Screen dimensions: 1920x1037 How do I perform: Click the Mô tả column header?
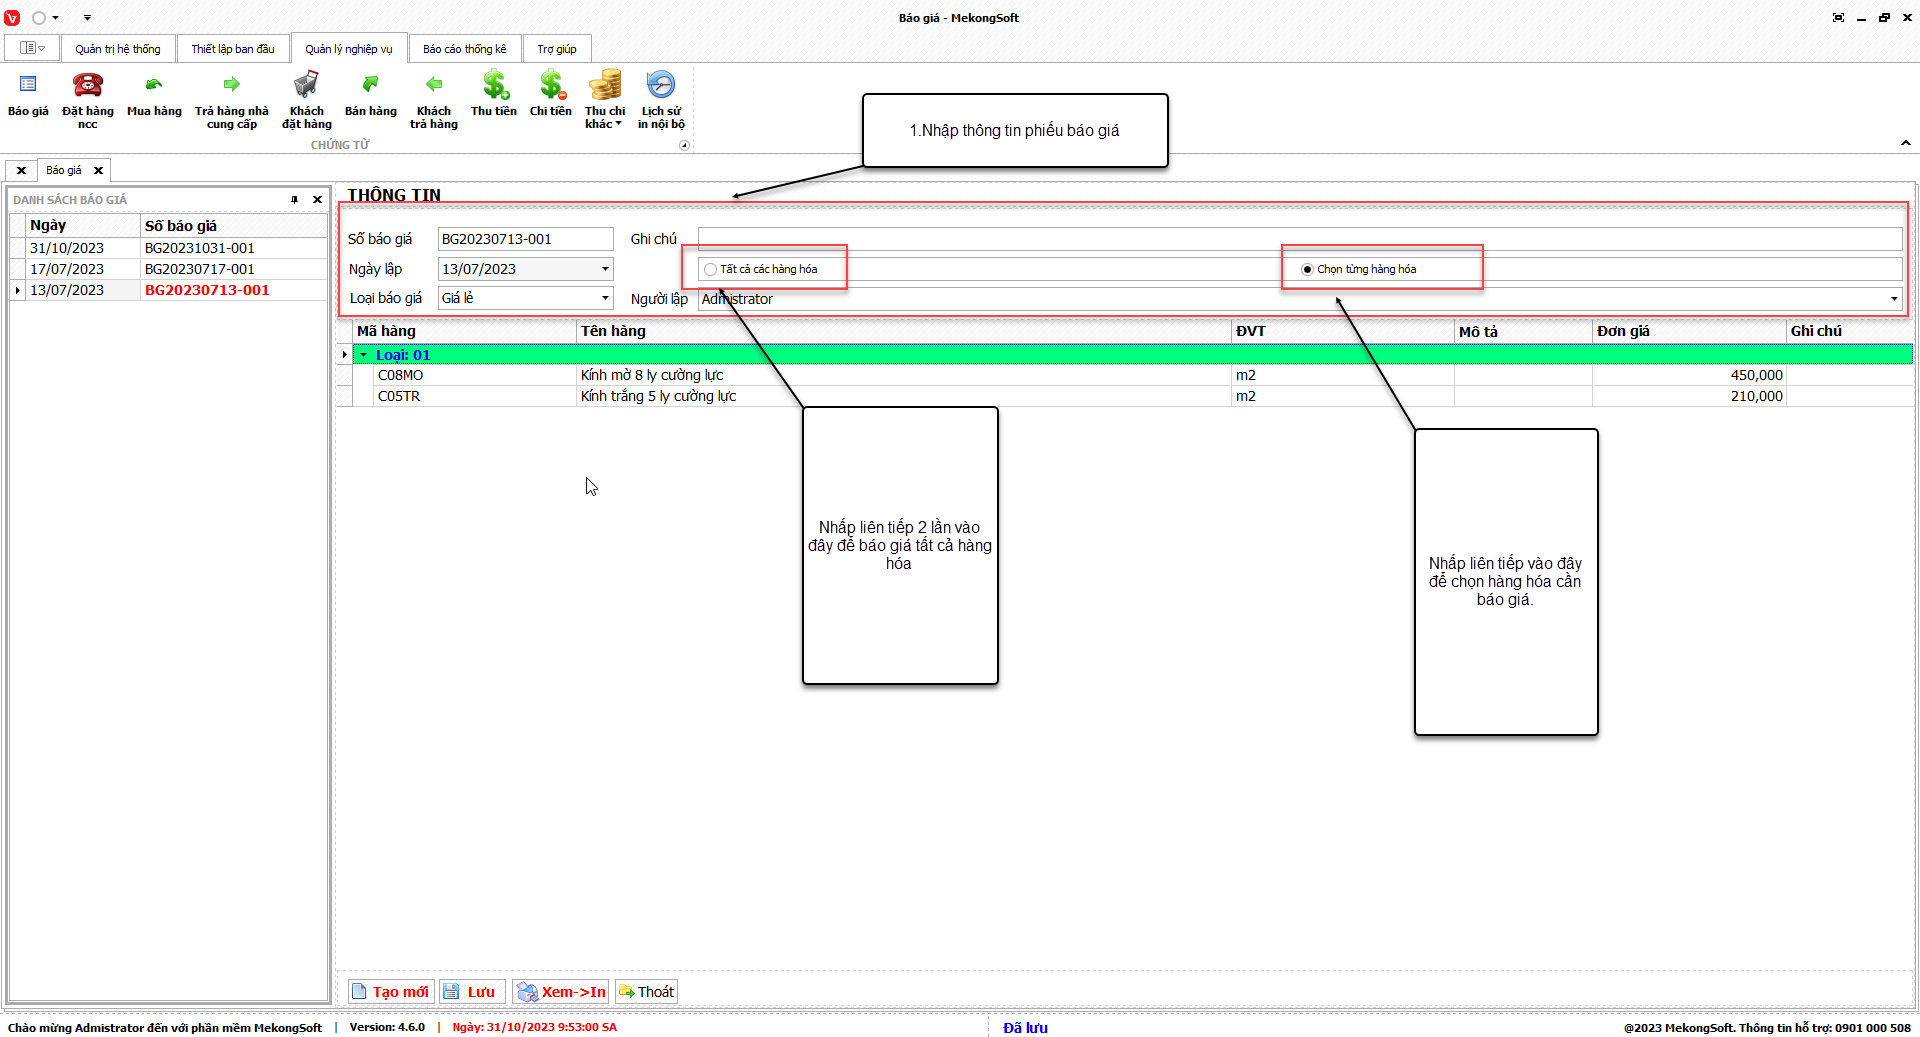click(x=1523, y=331)
